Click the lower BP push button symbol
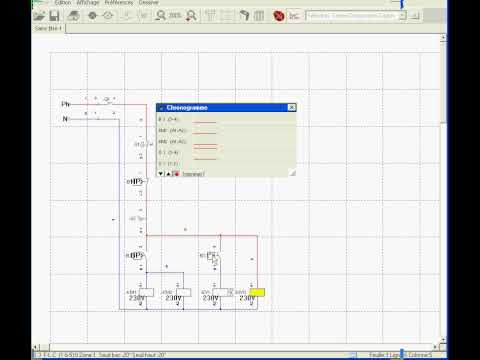The image size is (480, 360). click(x=135, y=256)
